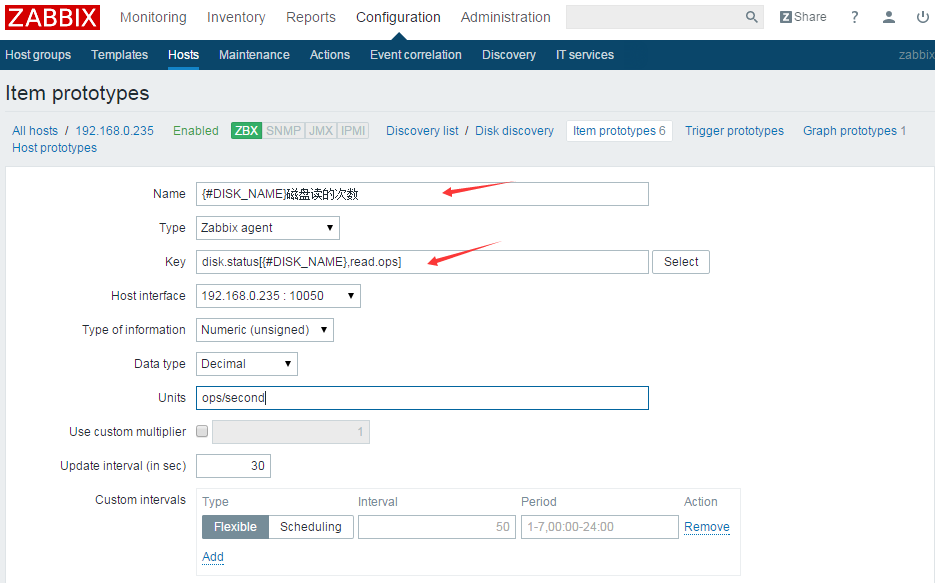Click the custom multiplier value field
935x583 pixels.
pyautogui.click(x=291, y=432)
